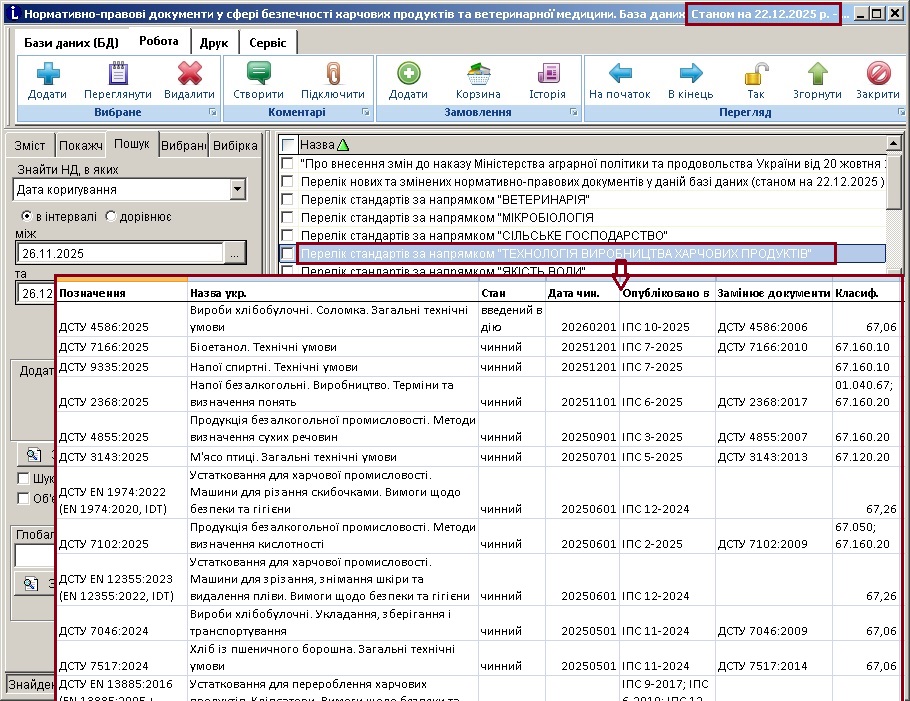The height and width of the screenshot is (701, 910).
Task: Select the 'в інтервалі' radio button
Action: (27, 216)
